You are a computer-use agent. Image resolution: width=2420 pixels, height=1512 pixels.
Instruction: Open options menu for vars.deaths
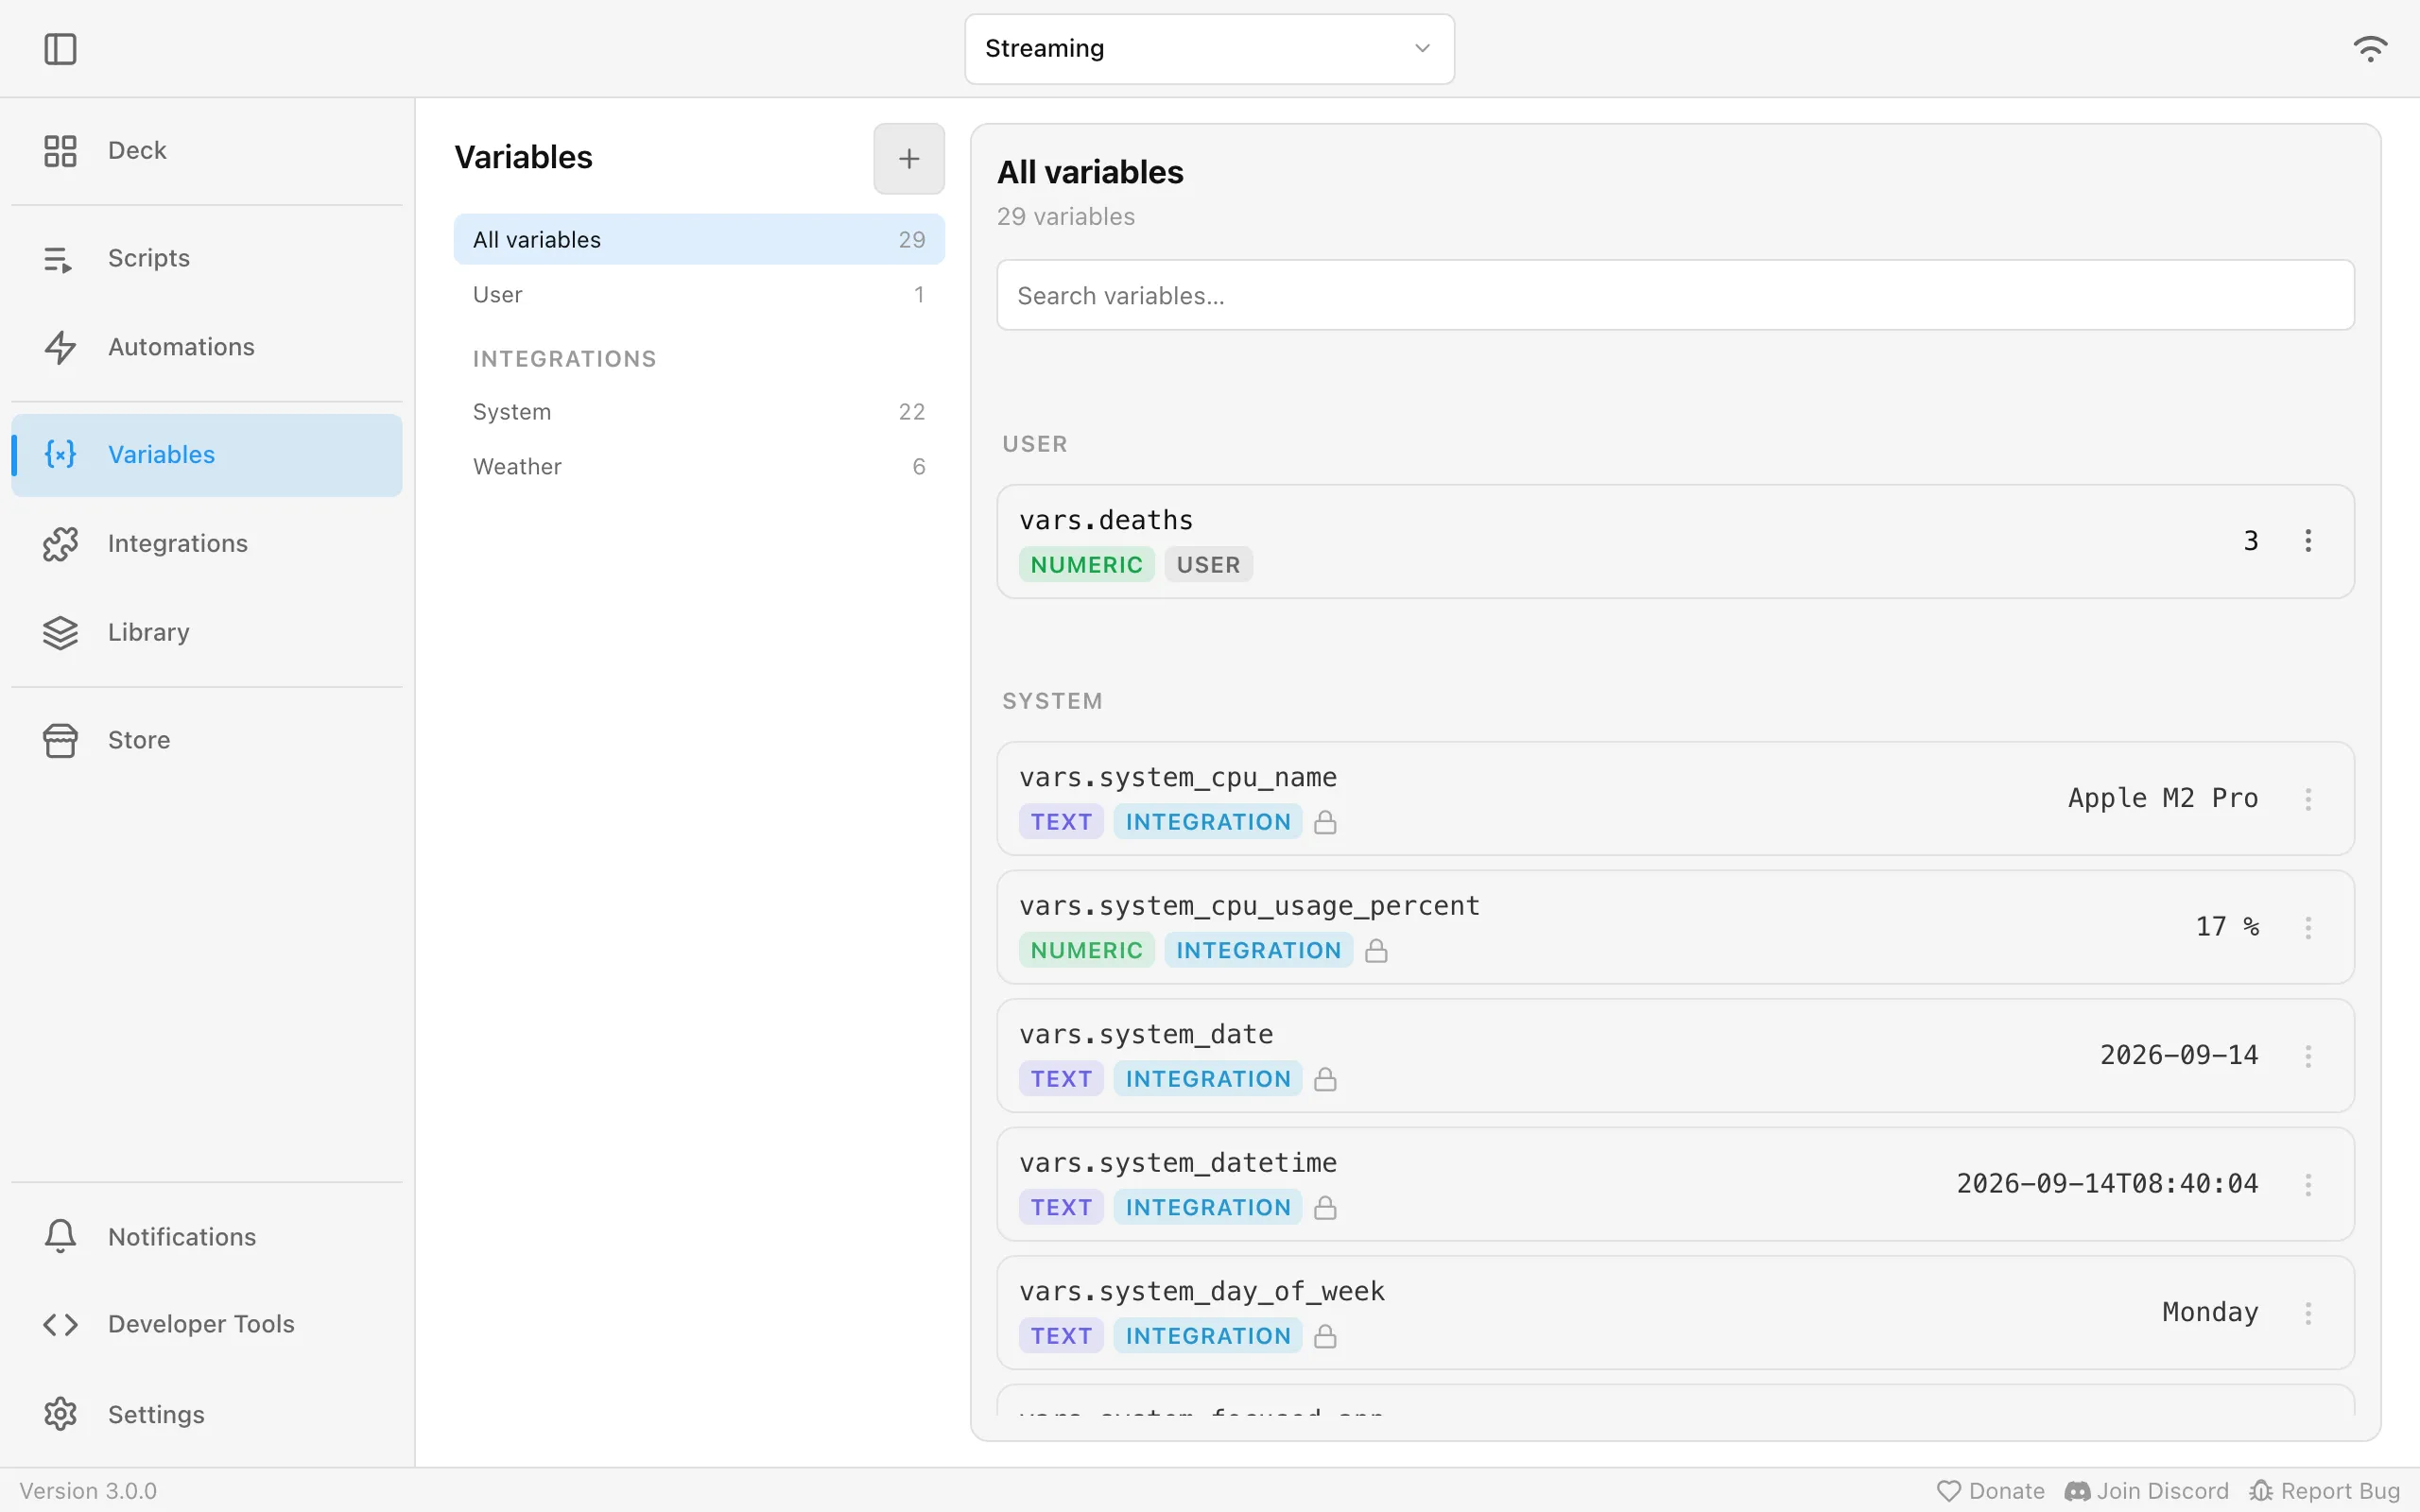(2308, 541)
